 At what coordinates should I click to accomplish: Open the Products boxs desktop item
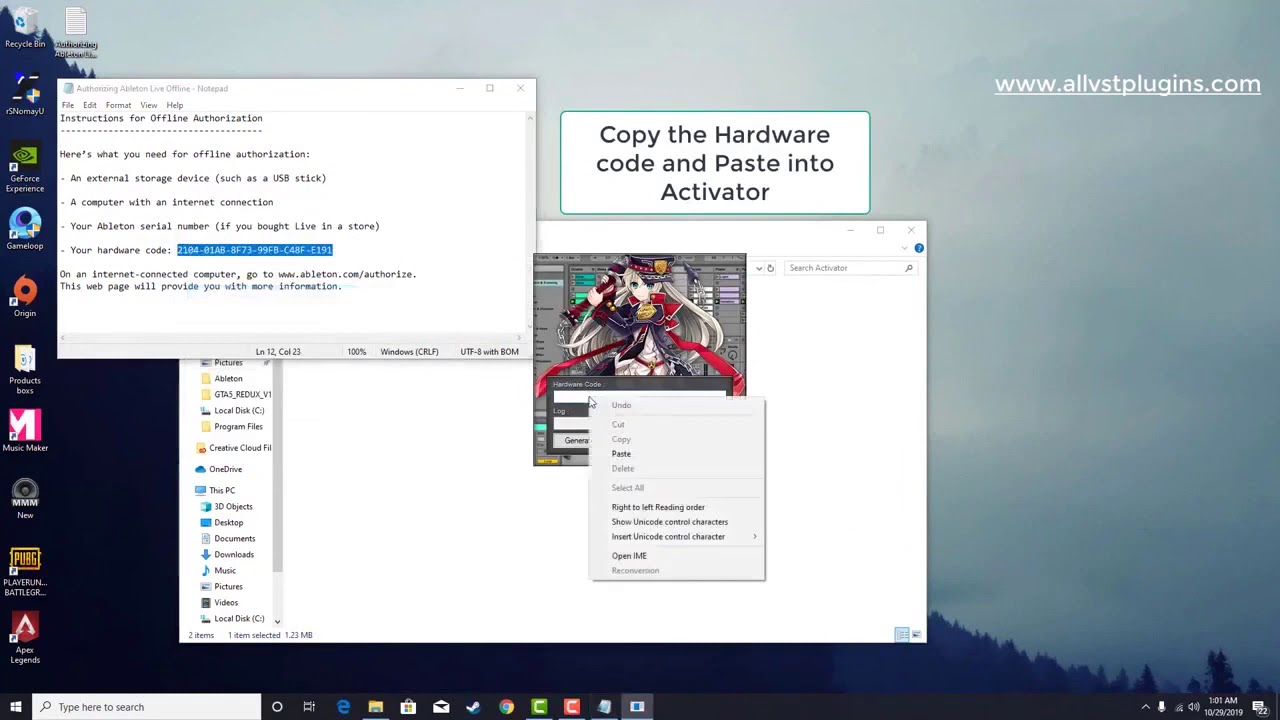[25, 369]
